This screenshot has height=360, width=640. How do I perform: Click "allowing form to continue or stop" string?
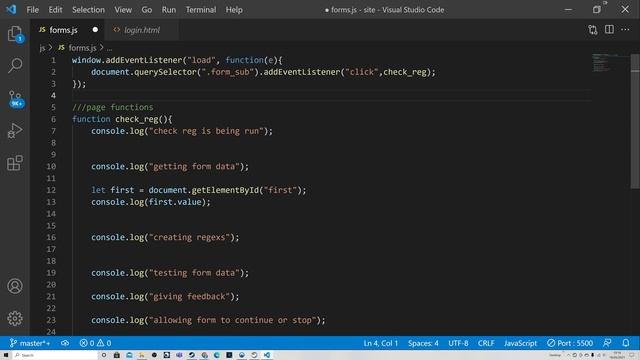(x=233, y=320)
